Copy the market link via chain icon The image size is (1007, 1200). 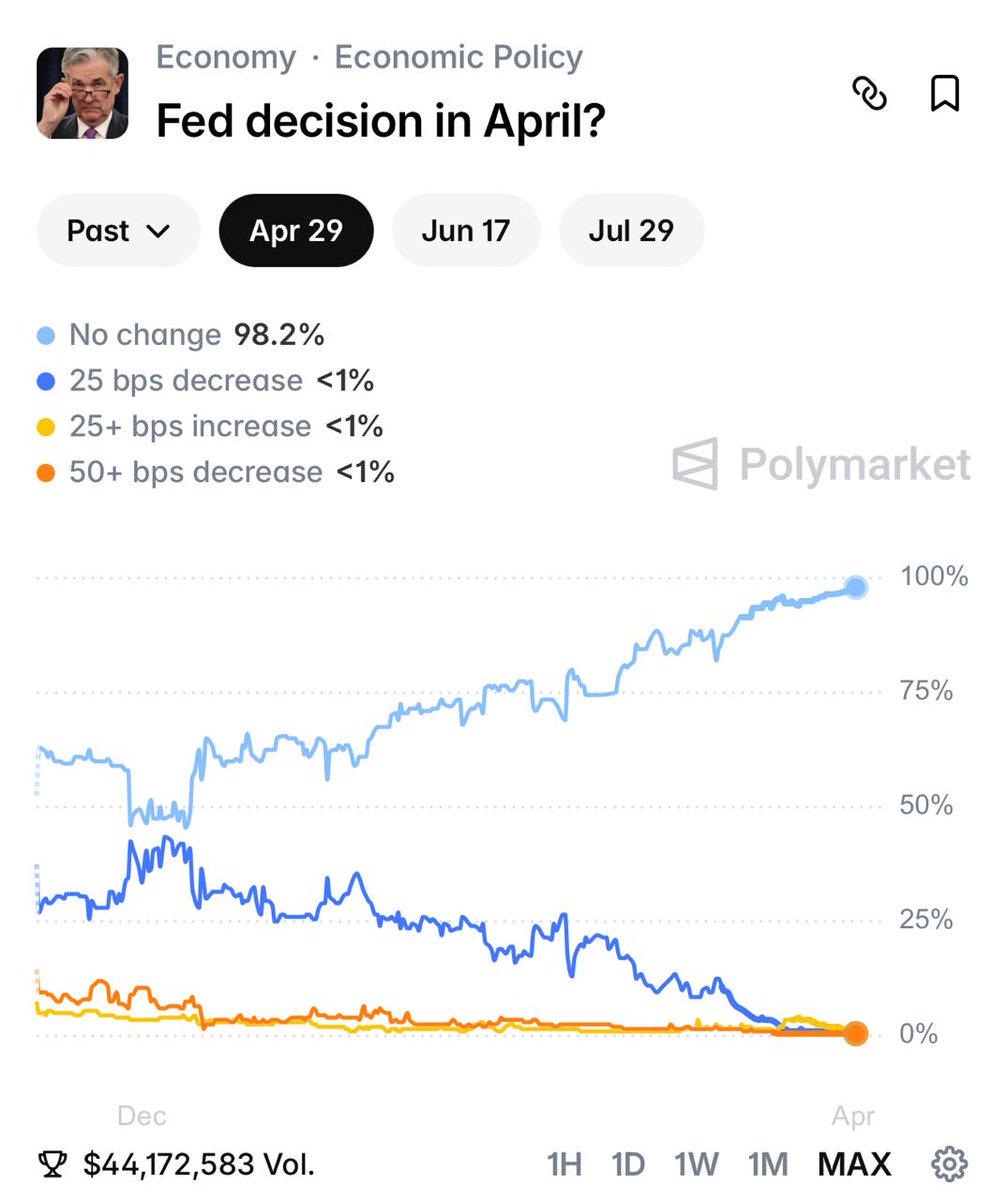point(869,94)
